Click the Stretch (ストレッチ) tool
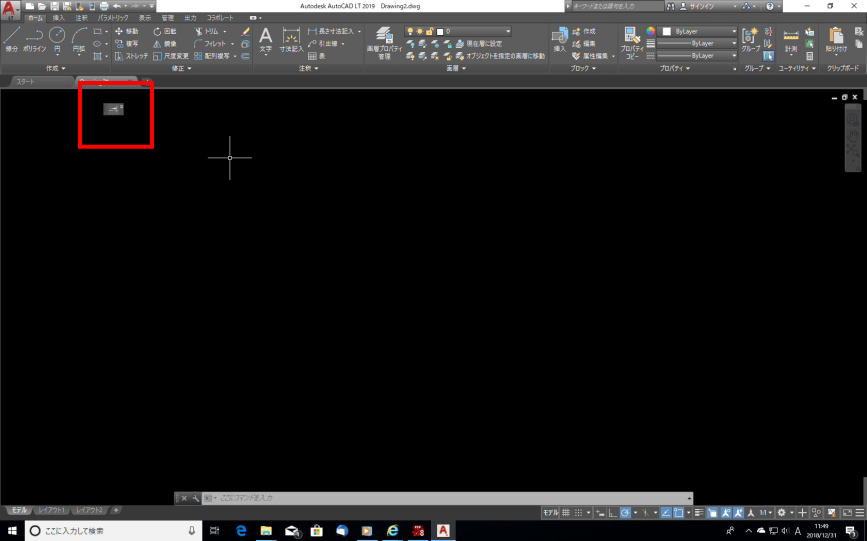 tap(132, 56)
